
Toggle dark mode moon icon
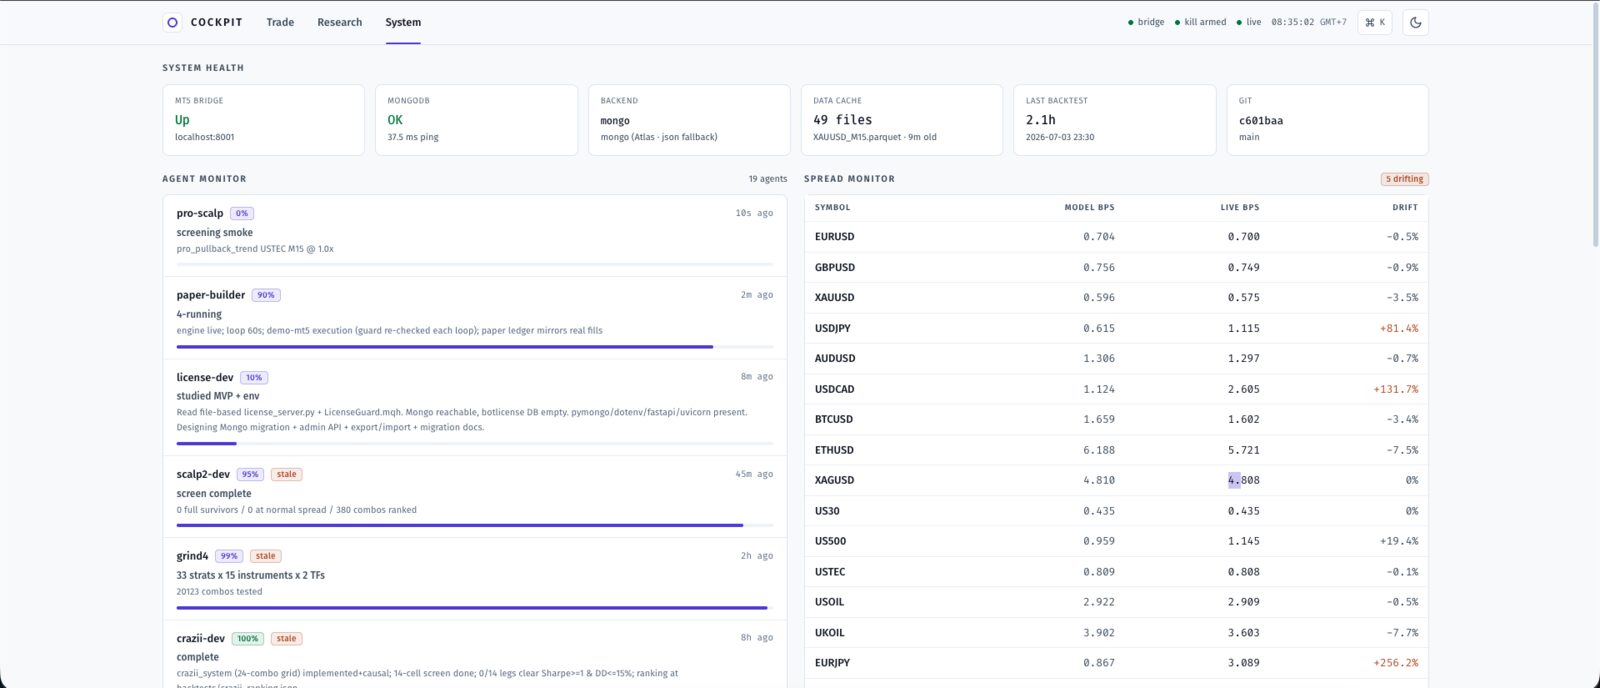1415,22
